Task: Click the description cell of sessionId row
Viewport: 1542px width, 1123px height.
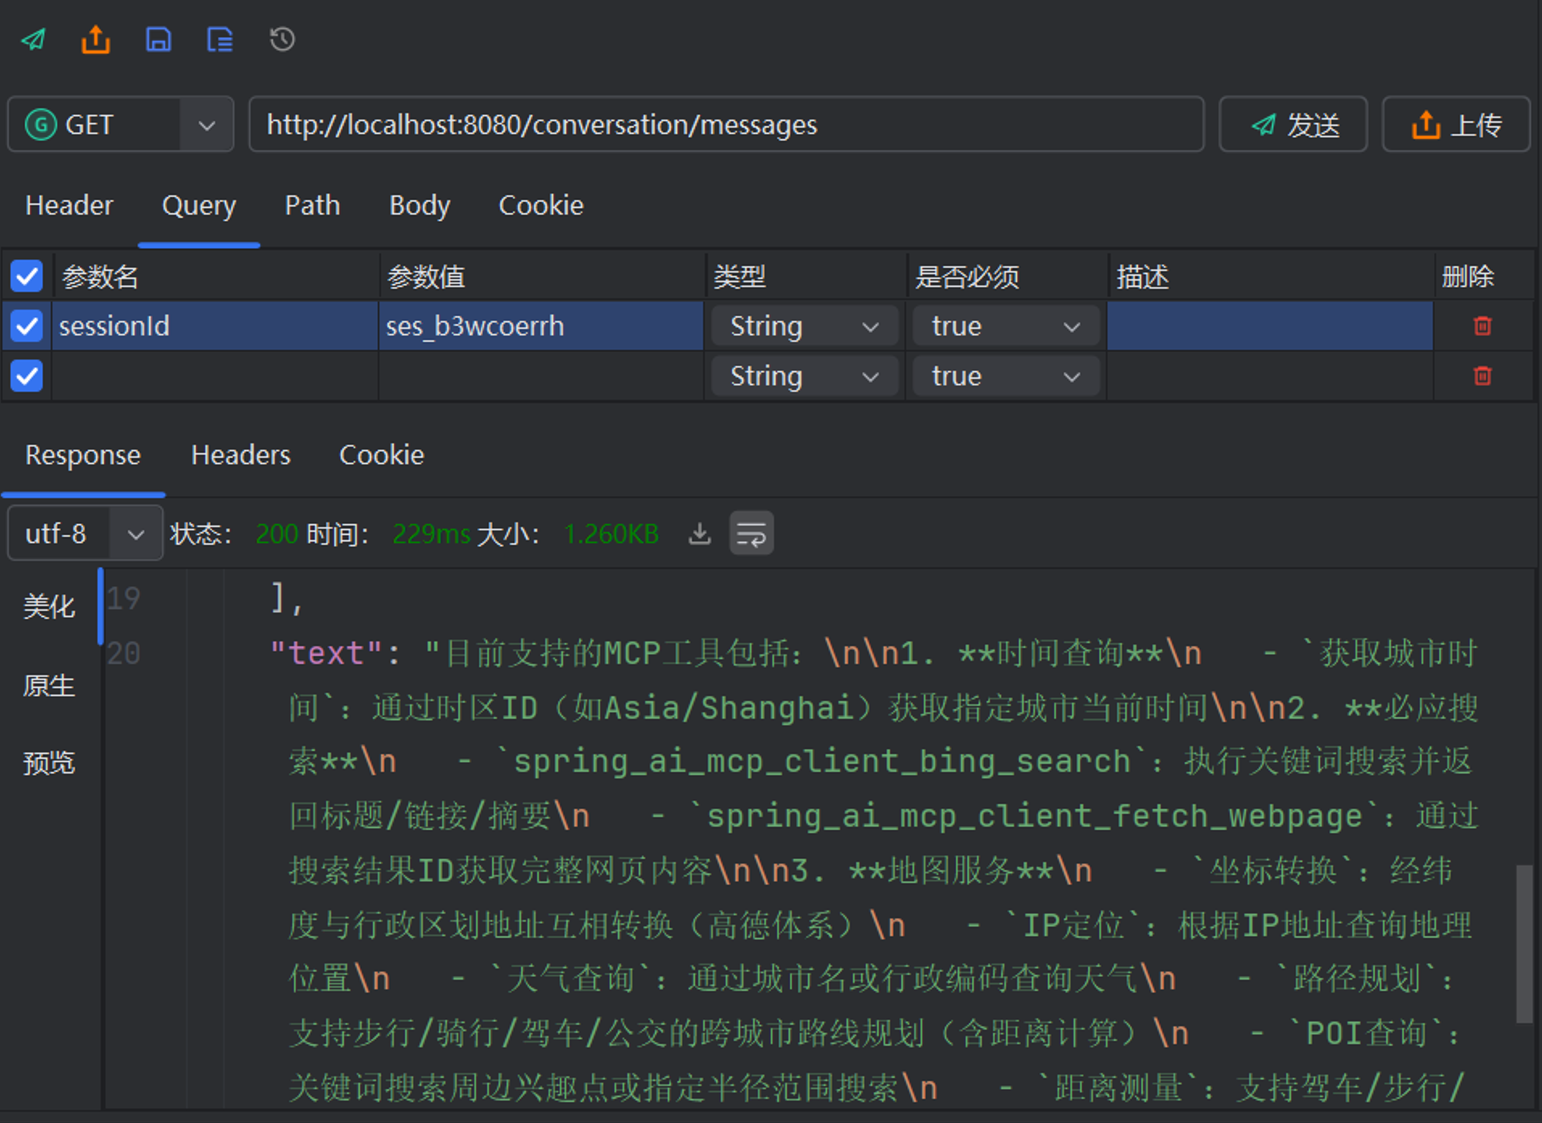Action: 1270,326
